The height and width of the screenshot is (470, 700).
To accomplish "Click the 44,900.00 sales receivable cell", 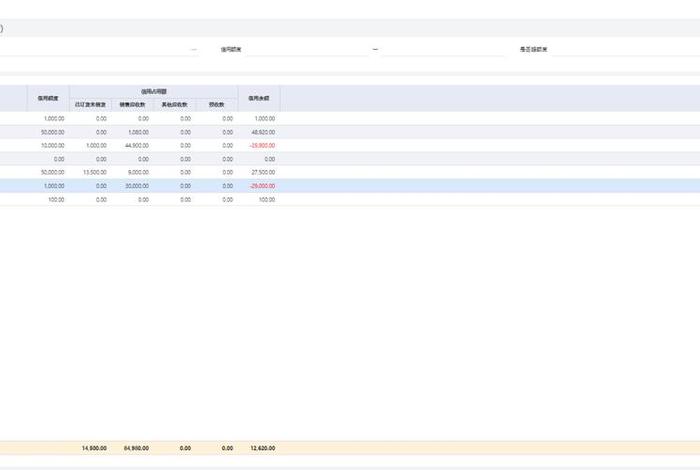I will point(135,145).
